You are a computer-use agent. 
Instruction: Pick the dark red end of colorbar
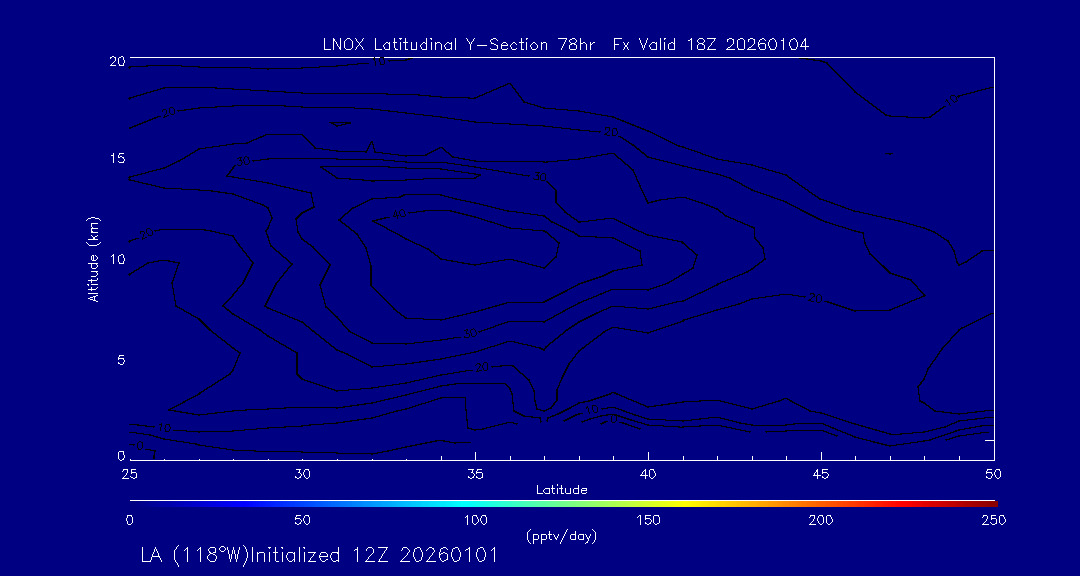coord(989,504)
